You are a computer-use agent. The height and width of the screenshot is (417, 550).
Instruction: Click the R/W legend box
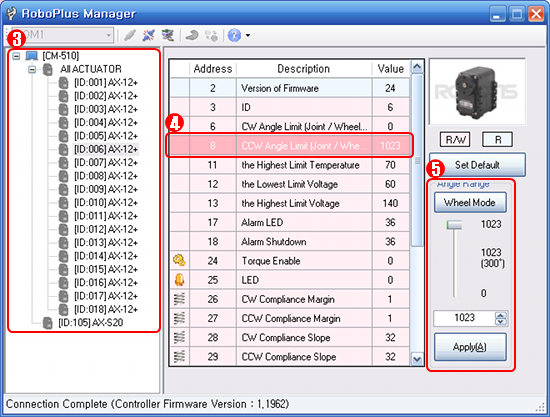(455, 140)
